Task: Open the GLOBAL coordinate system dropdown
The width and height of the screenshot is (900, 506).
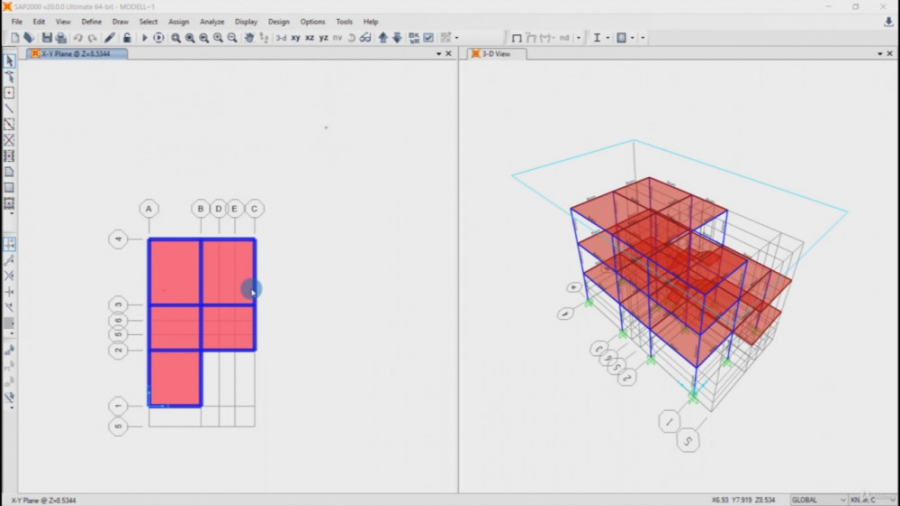Action: coord(818,500)
